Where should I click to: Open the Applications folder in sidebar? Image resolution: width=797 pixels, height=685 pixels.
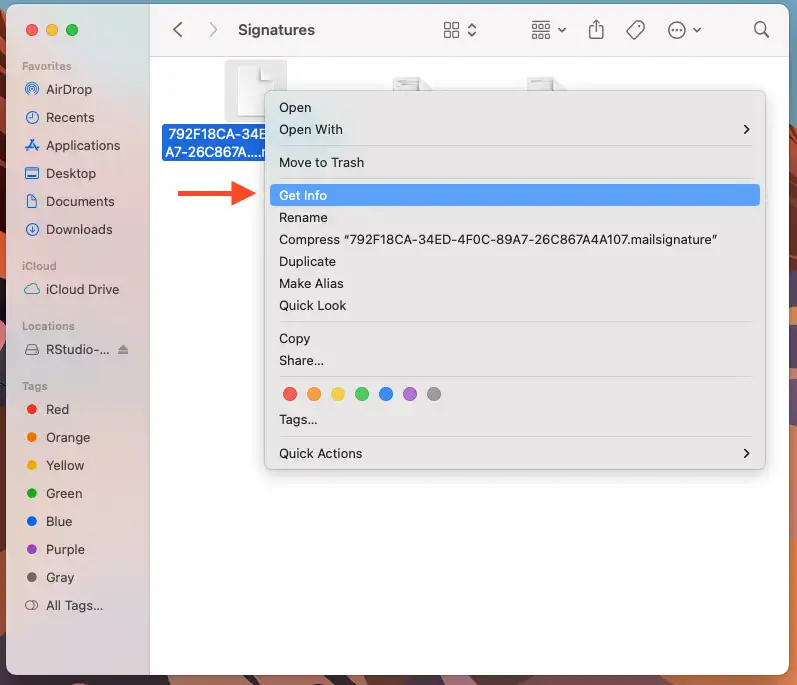(82, 145)
